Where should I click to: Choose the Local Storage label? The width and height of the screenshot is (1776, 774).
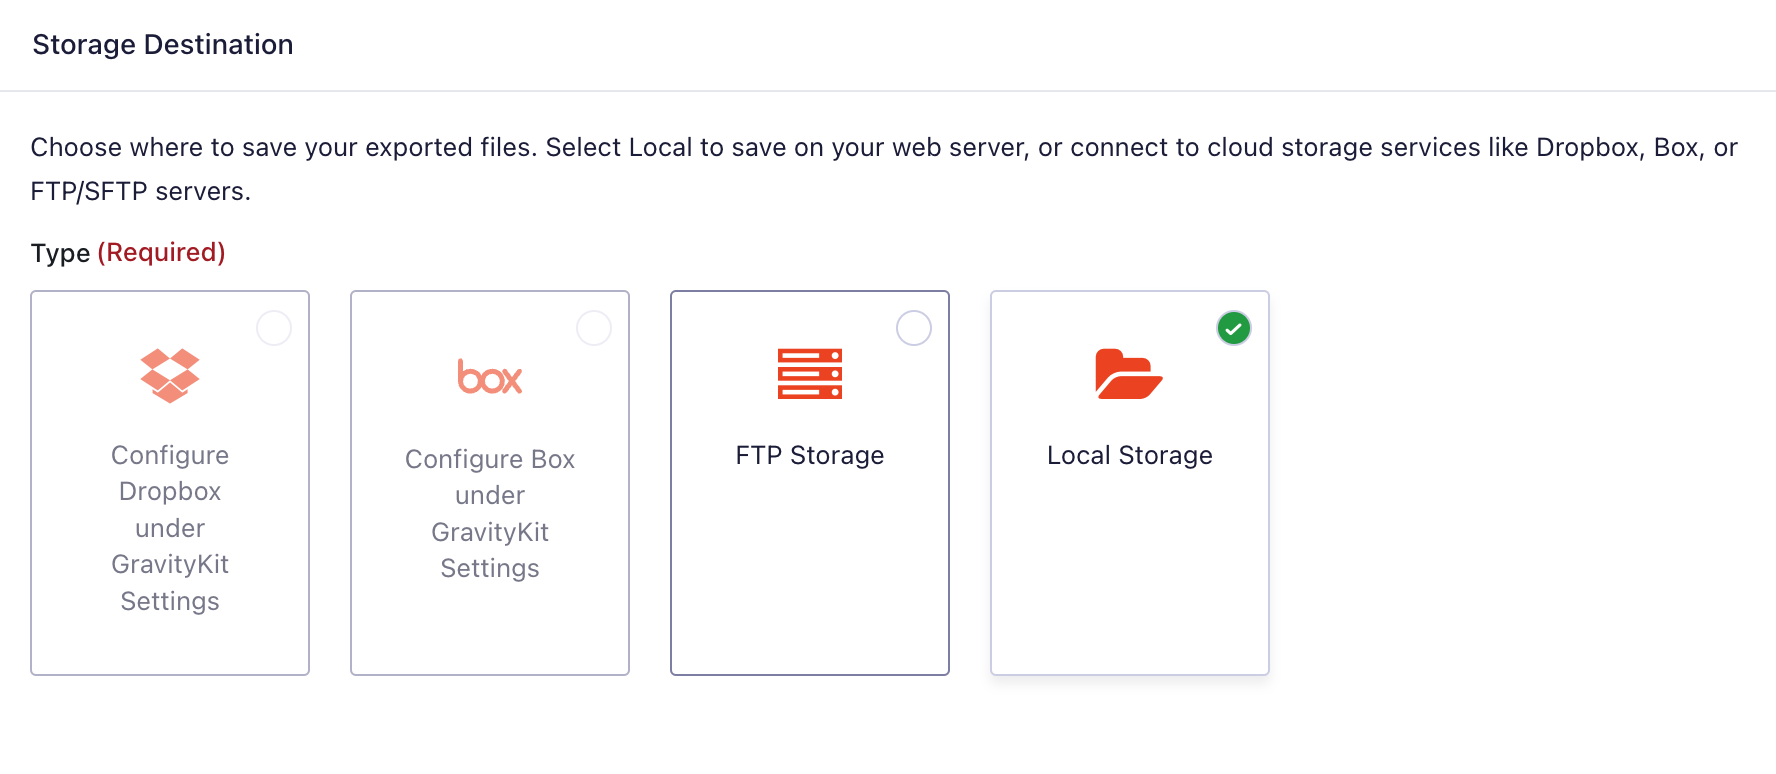click(x=1129, y=456)
